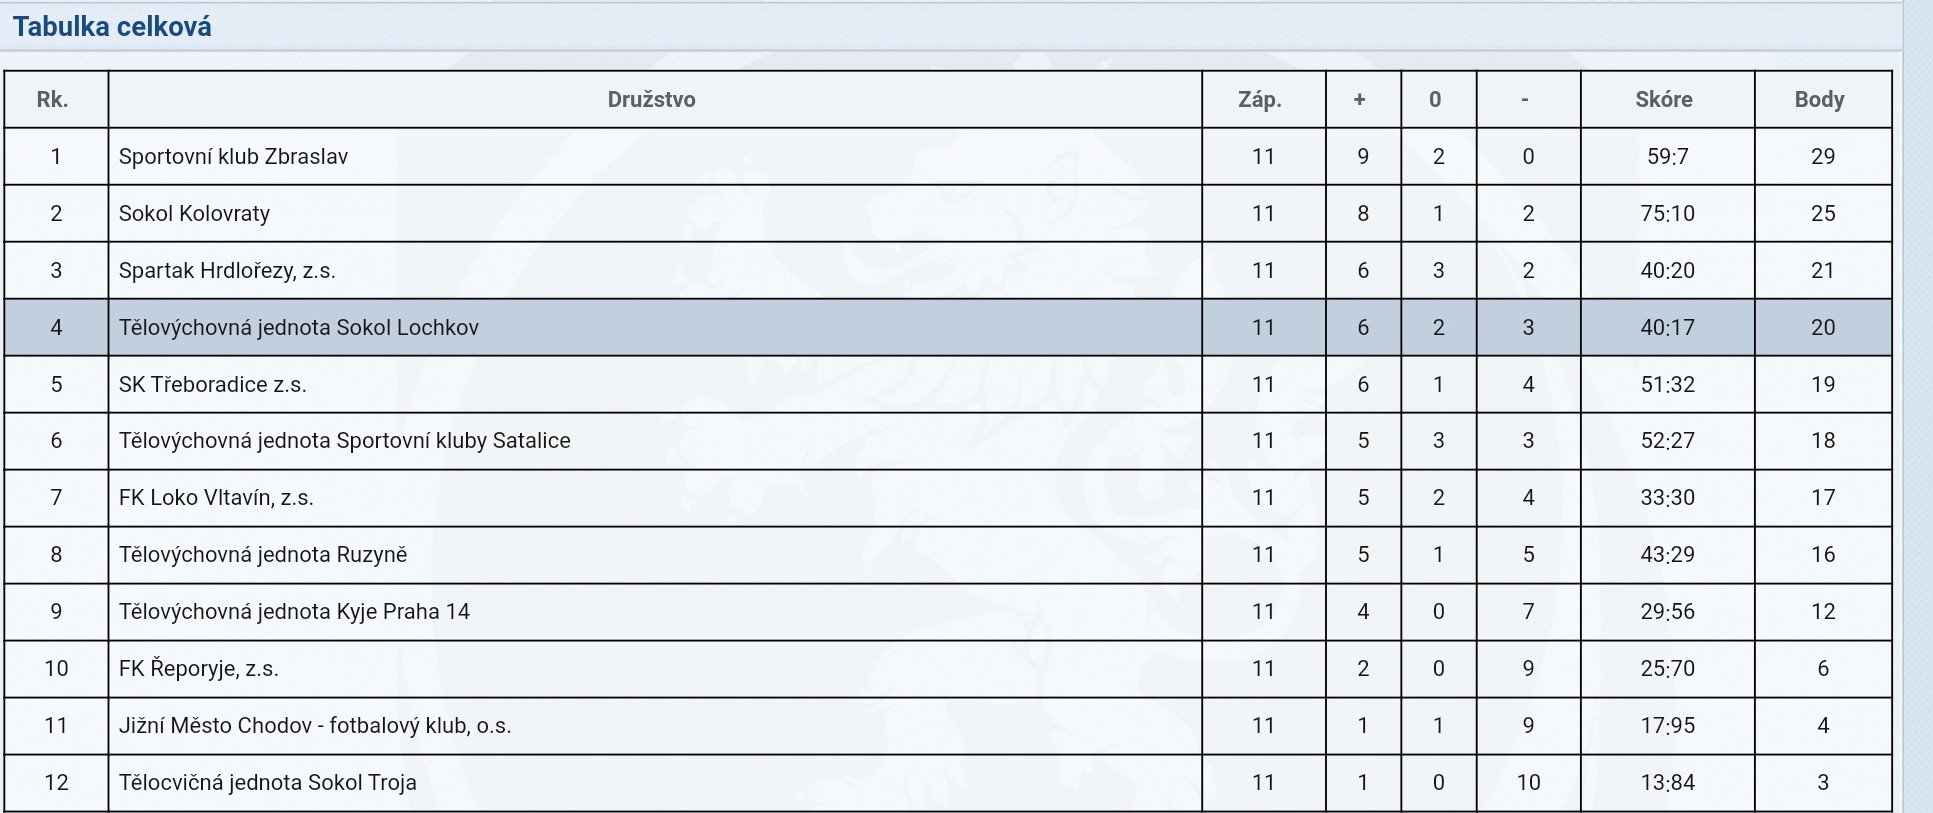
Task: Open Sokol Kolovraty team row
Action: pyautogui.click(x=947, y=213)
